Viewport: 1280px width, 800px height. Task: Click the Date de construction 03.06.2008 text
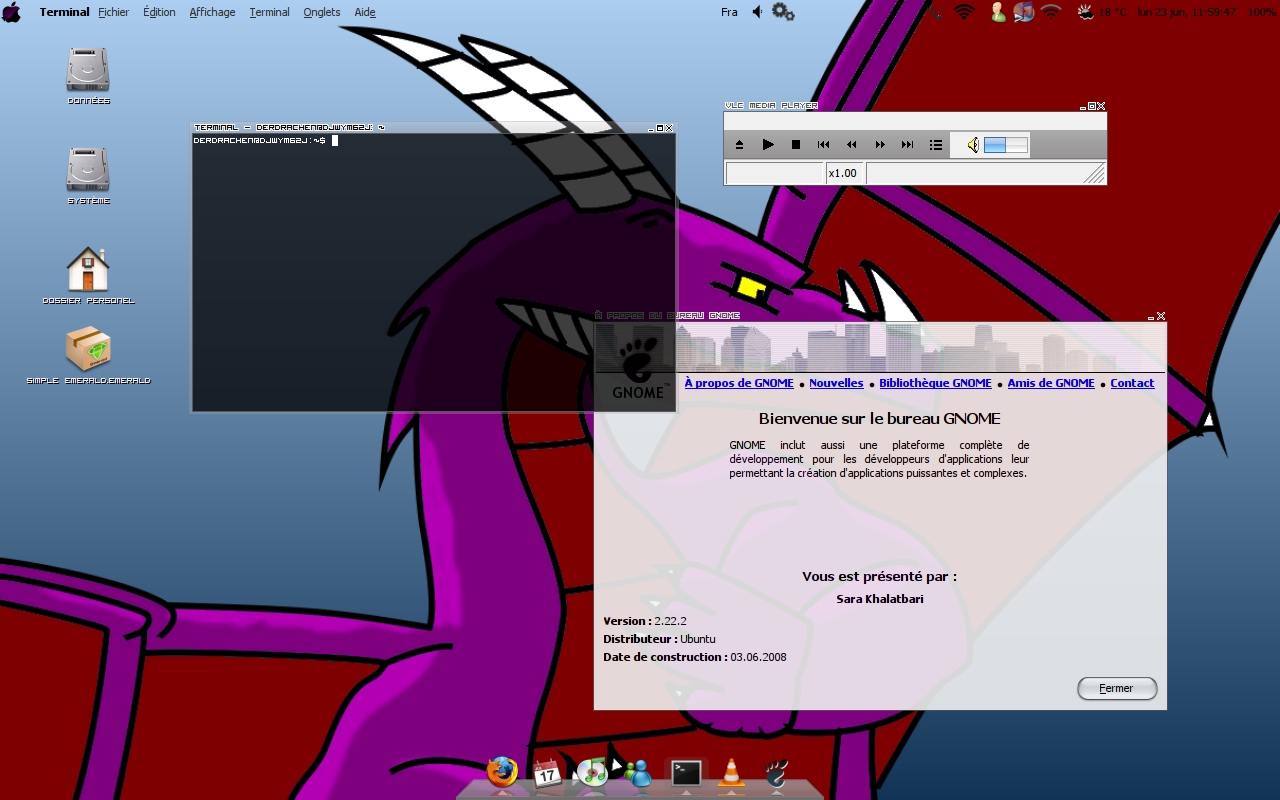(695, 657)
